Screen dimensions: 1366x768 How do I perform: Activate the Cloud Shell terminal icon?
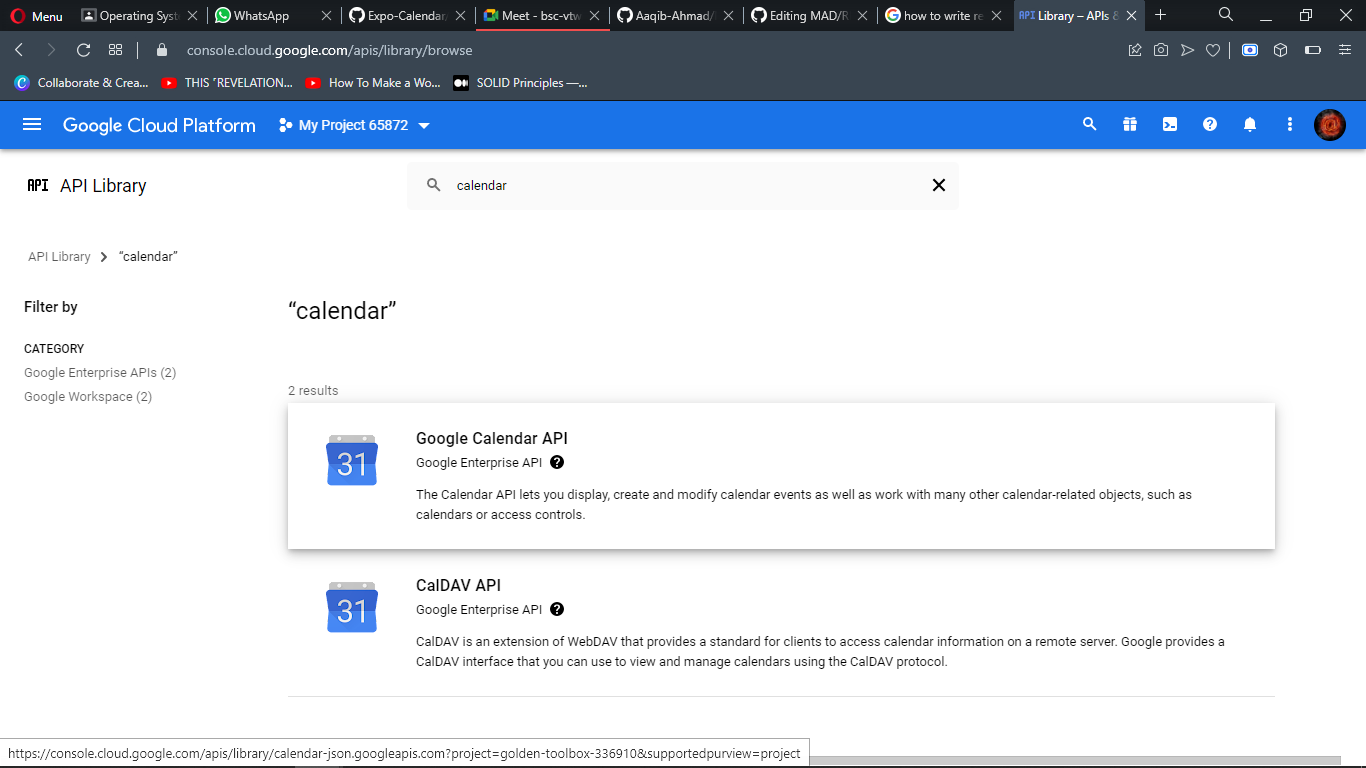pyautogui.click(x=1169, y=124)
